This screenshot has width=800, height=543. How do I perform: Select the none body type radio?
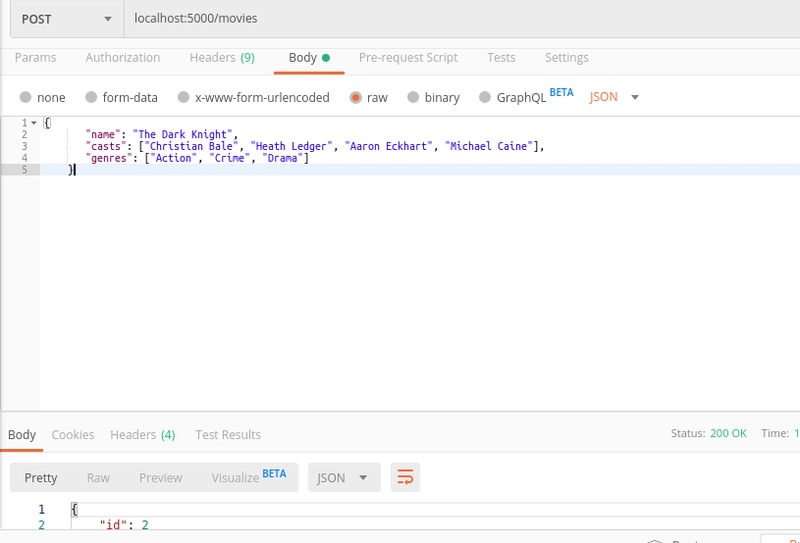(26, 97)
